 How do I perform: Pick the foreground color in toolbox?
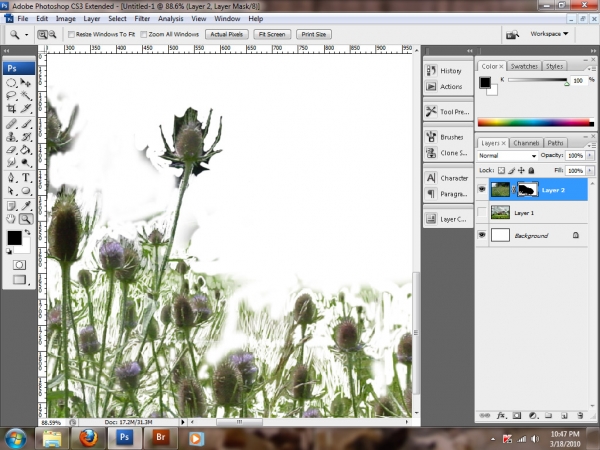coord(15,238)
